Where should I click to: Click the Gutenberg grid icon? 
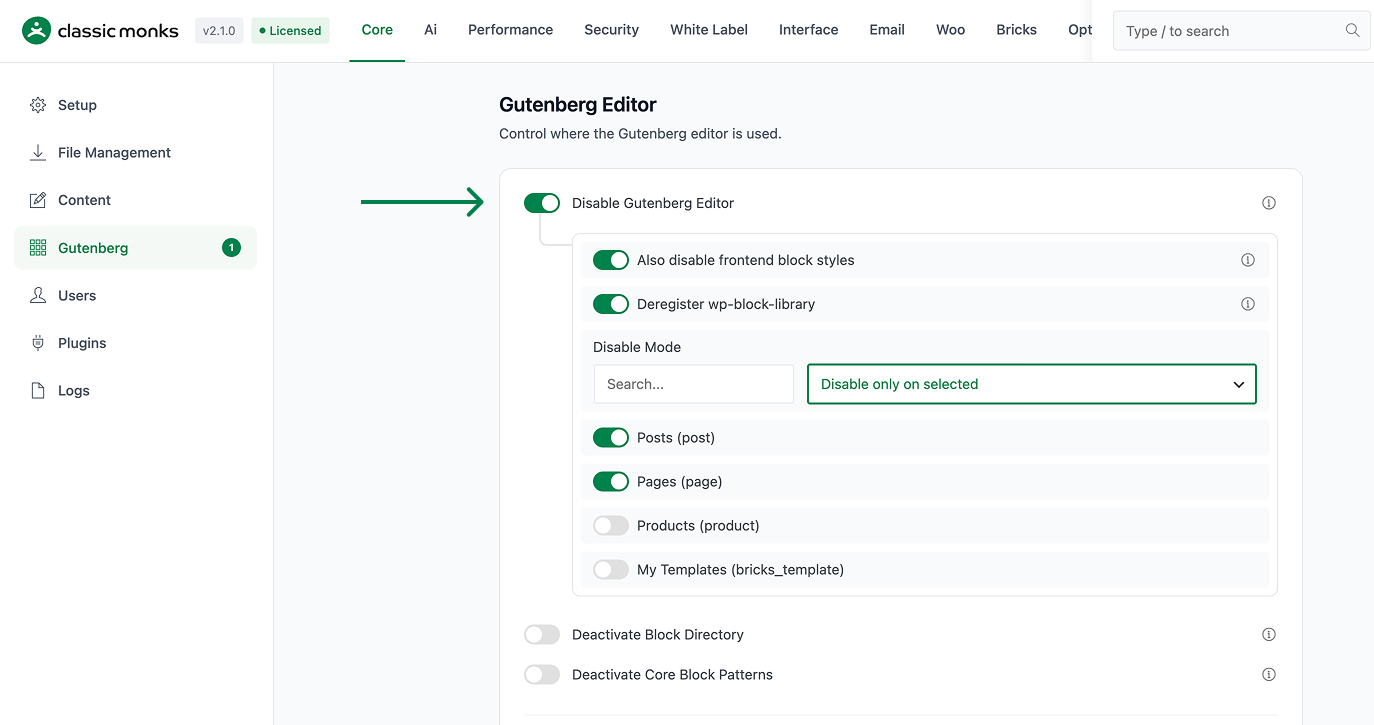pos(38,248)
